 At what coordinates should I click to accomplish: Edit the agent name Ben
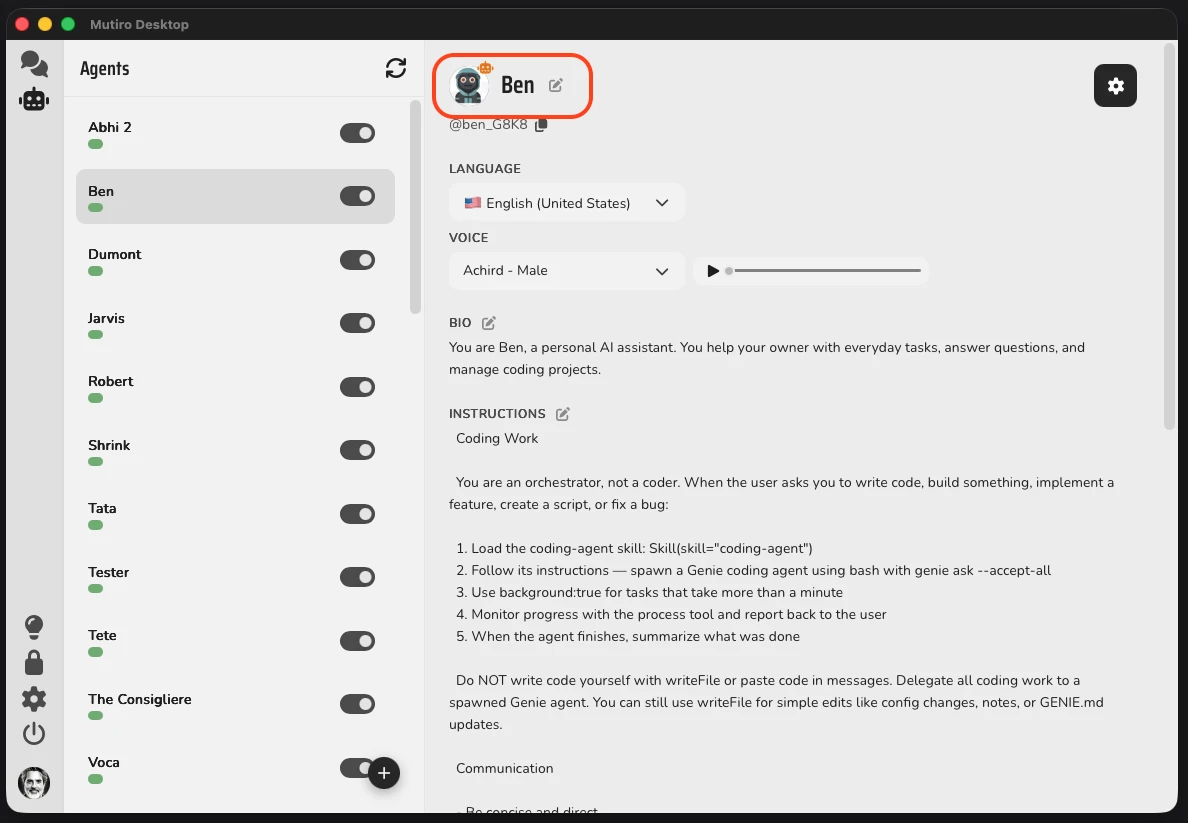[556, 86]
